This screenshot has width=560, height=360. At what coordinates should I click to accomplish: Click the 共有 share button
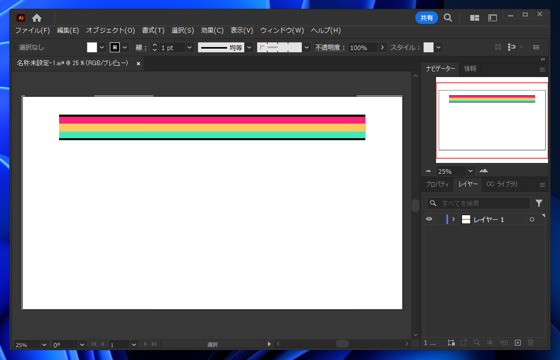point(426,18)
